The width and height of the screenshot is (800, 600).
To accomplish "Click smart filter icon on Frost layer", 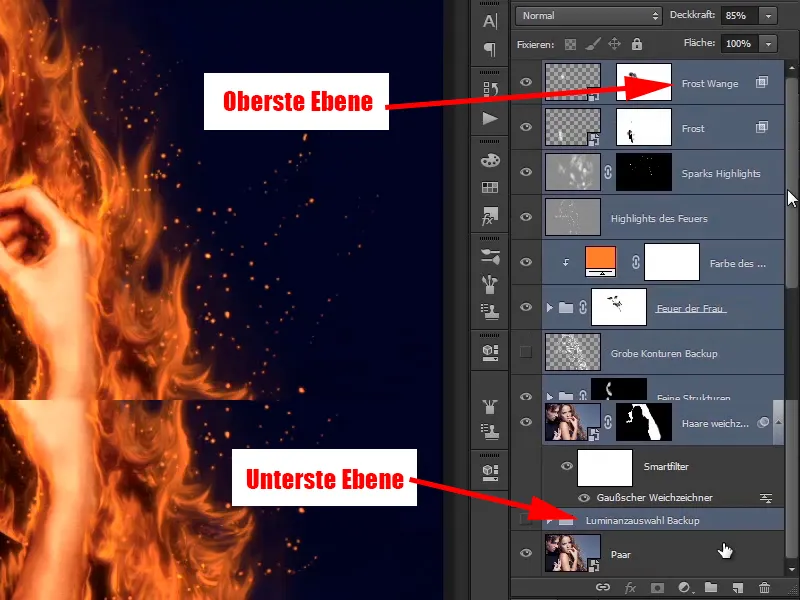I will (x=762, y=127).
